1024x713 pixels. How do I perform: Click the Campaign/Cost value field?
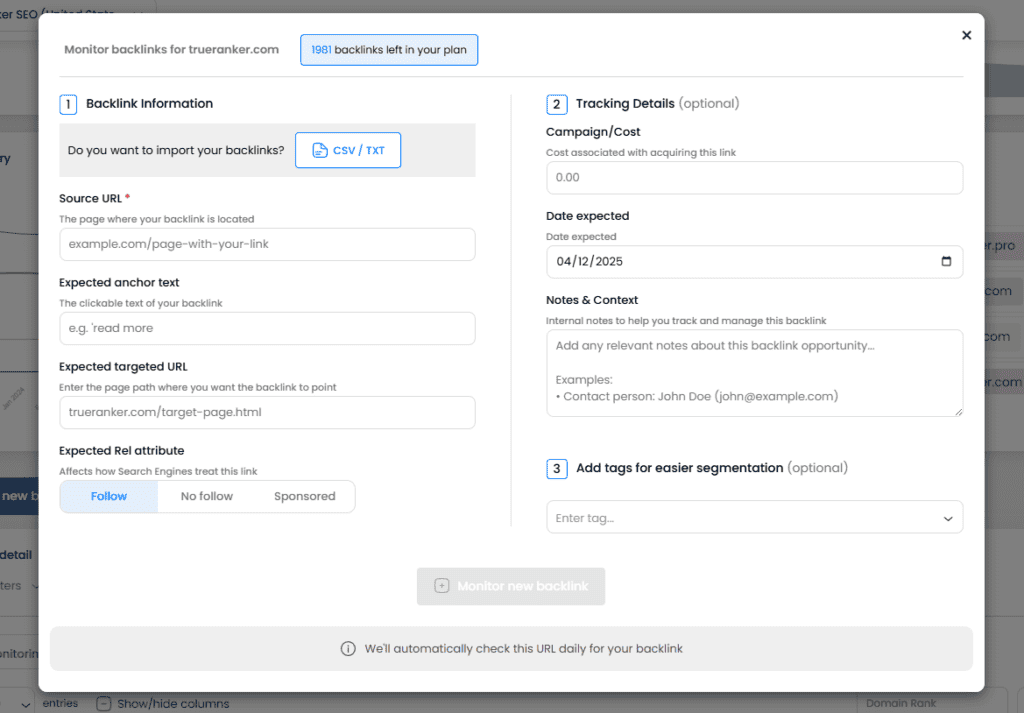754,177
